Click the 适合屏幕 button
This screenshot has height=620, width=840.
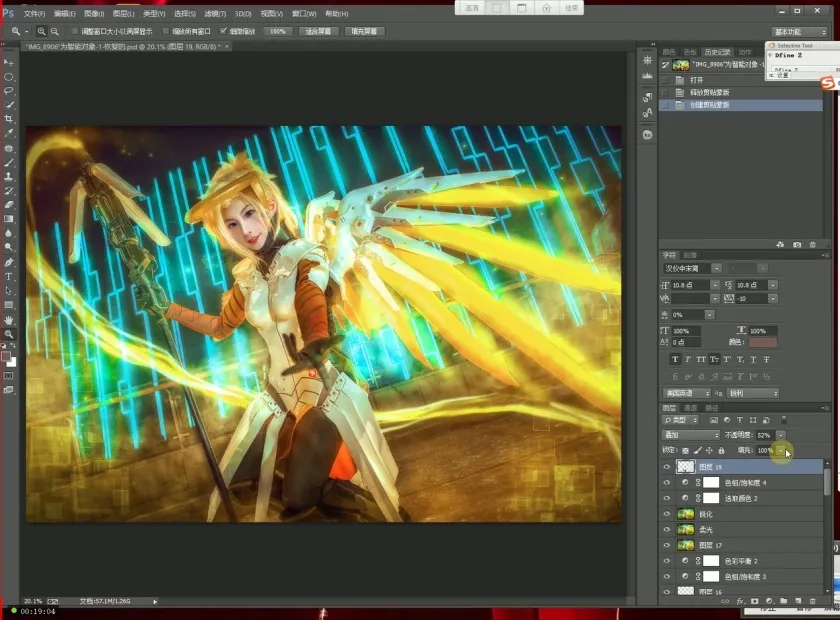317,31
